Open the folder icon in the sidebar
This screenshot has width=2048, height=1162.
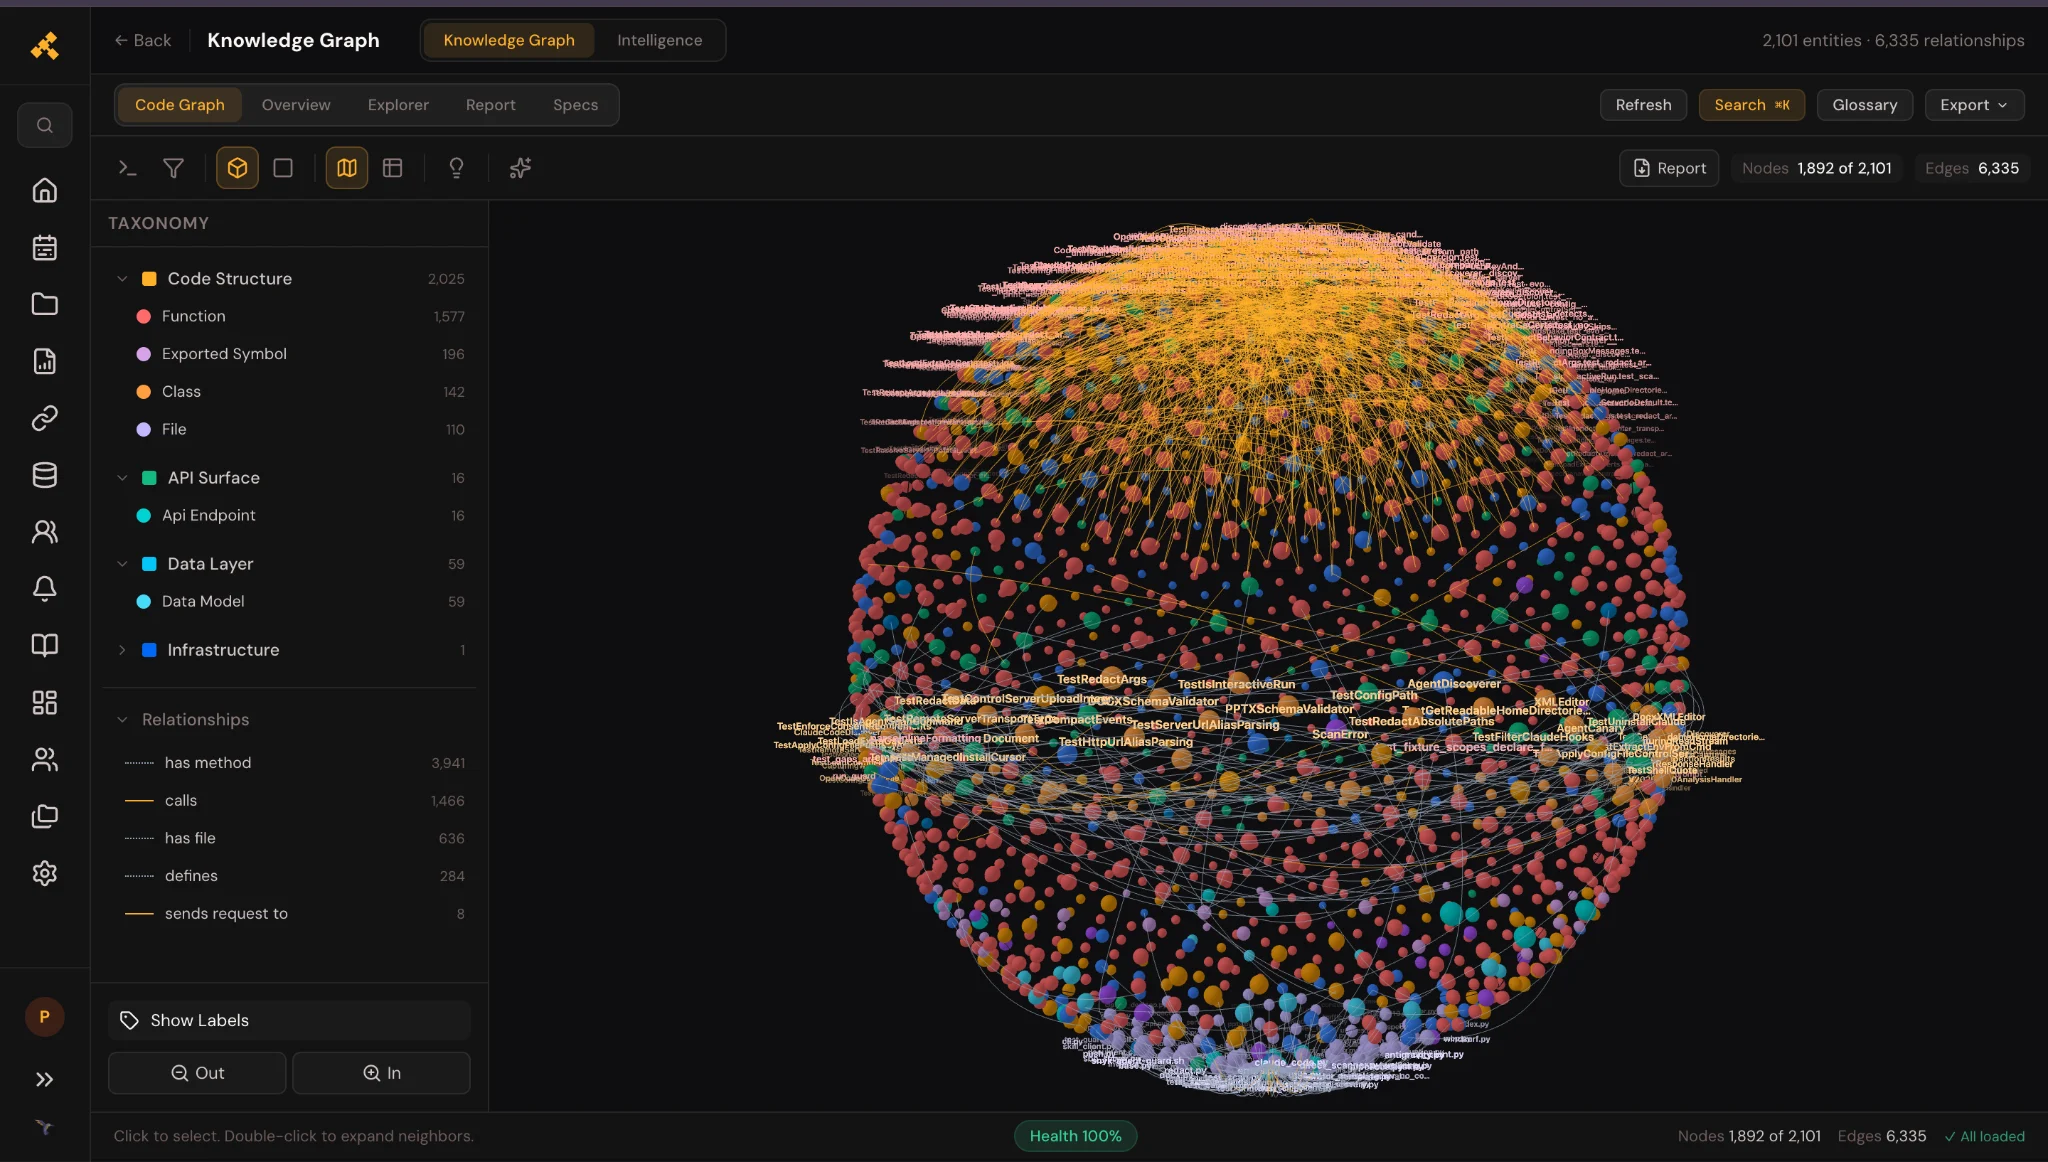(x=45, y=304)
